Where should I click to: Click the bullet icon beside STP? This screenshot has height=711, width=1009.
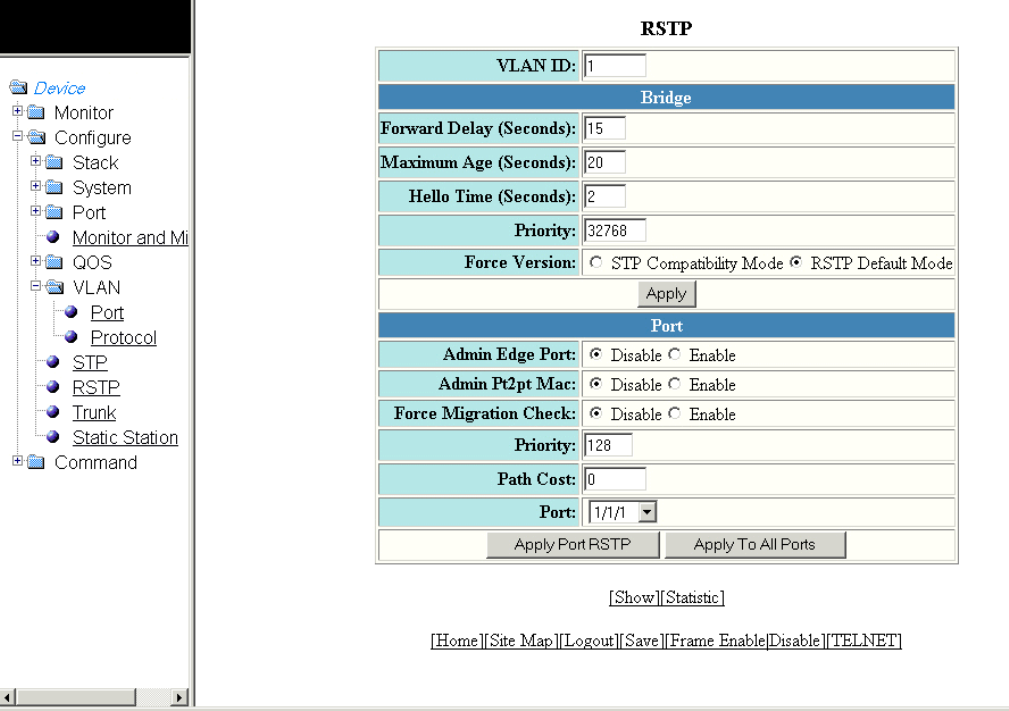click(53, 362)
